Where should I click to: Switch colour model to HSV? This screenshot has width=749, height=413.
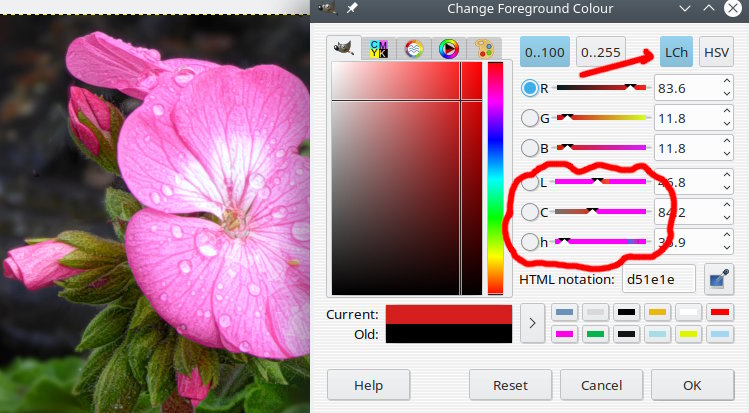tap(717, 52)
